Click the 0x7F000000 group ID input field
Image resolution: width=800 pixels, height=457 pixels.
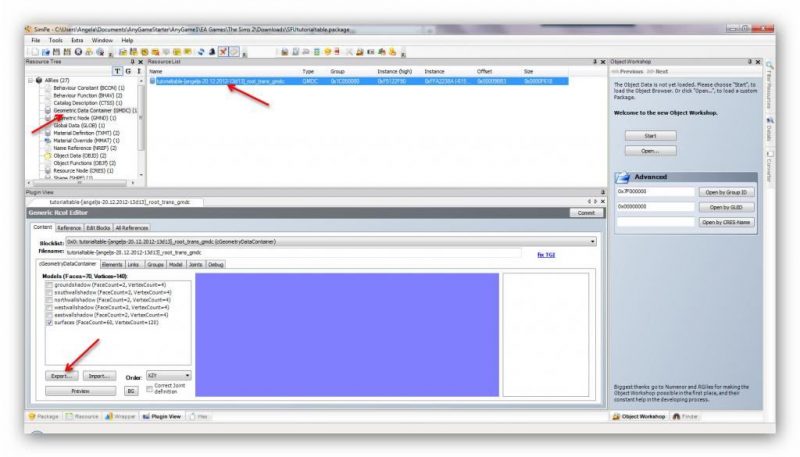click(x=654, y=192)
